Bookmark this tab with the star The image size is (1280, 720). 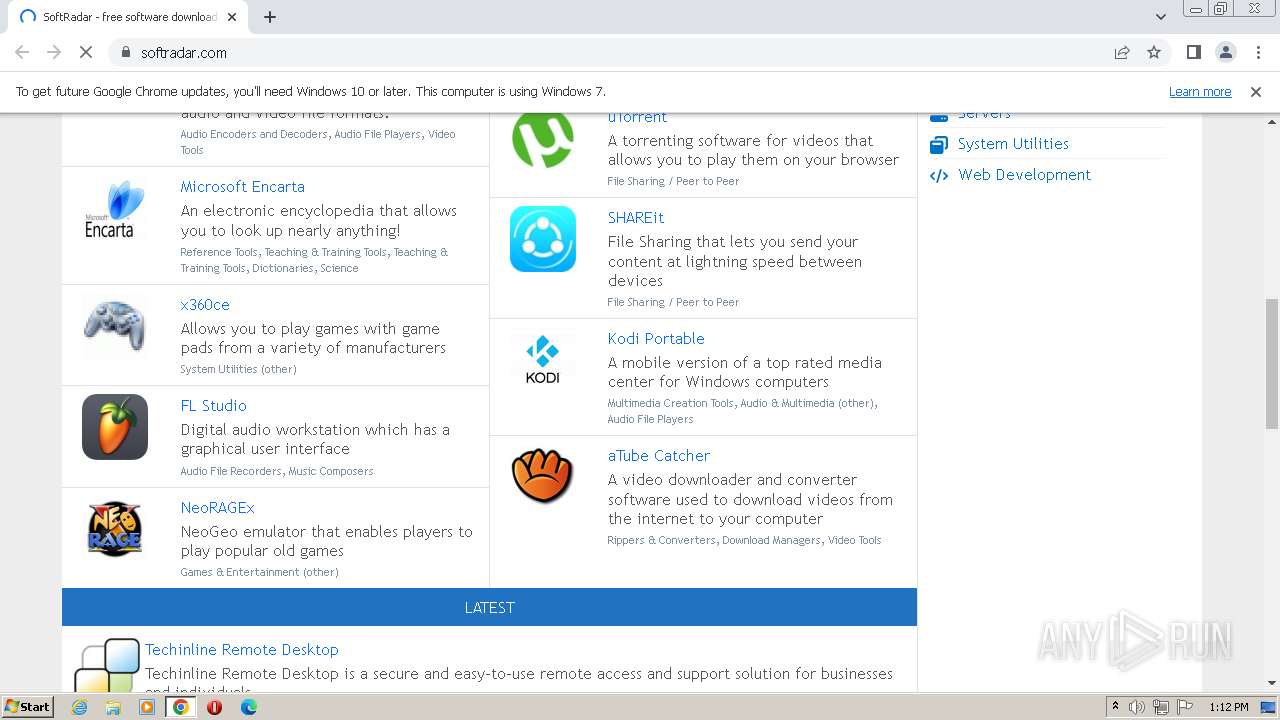[1154, 52]
